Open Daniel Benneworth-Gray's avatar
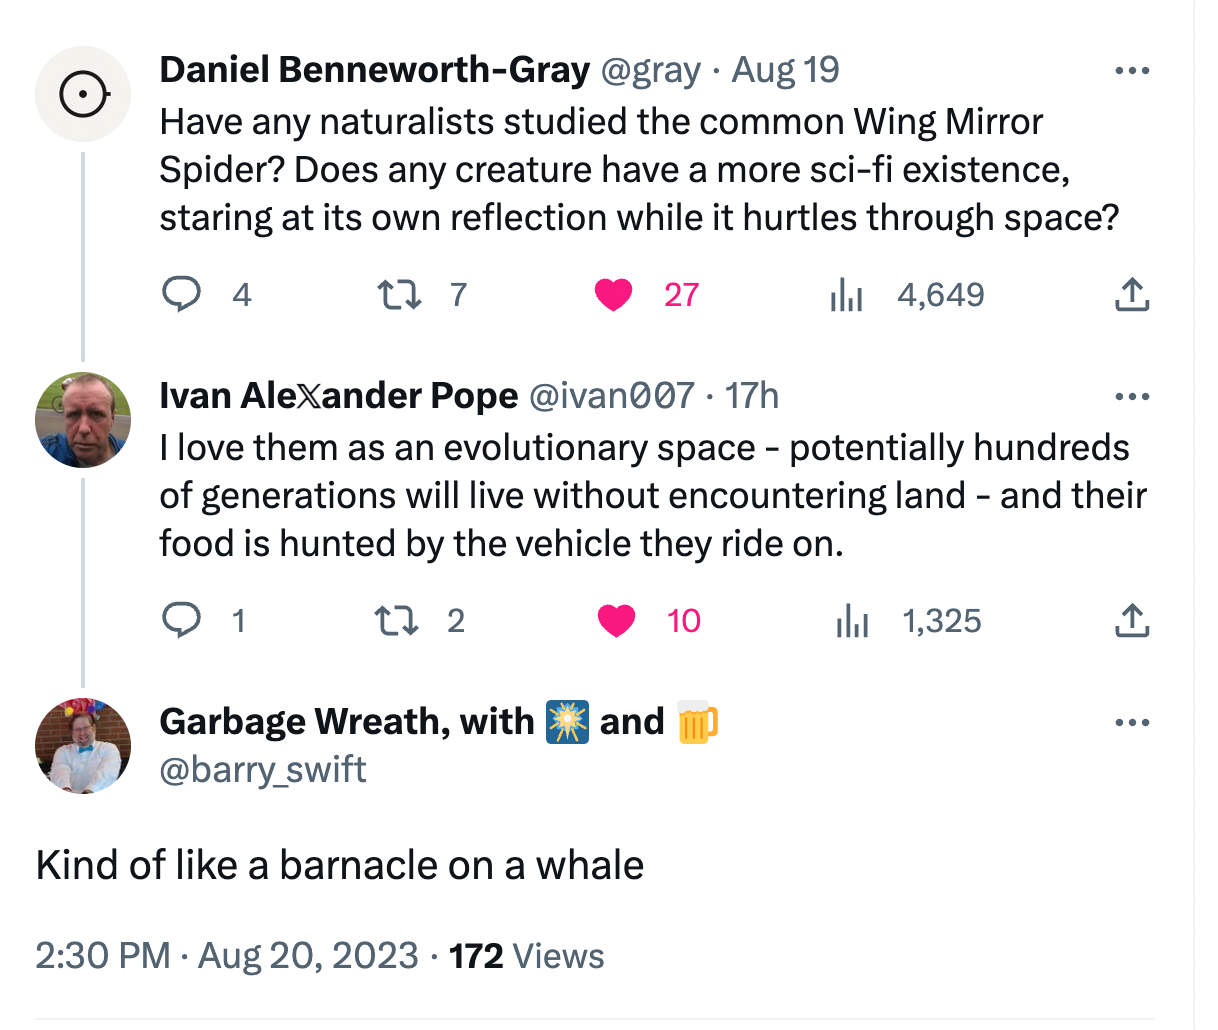 83,94
